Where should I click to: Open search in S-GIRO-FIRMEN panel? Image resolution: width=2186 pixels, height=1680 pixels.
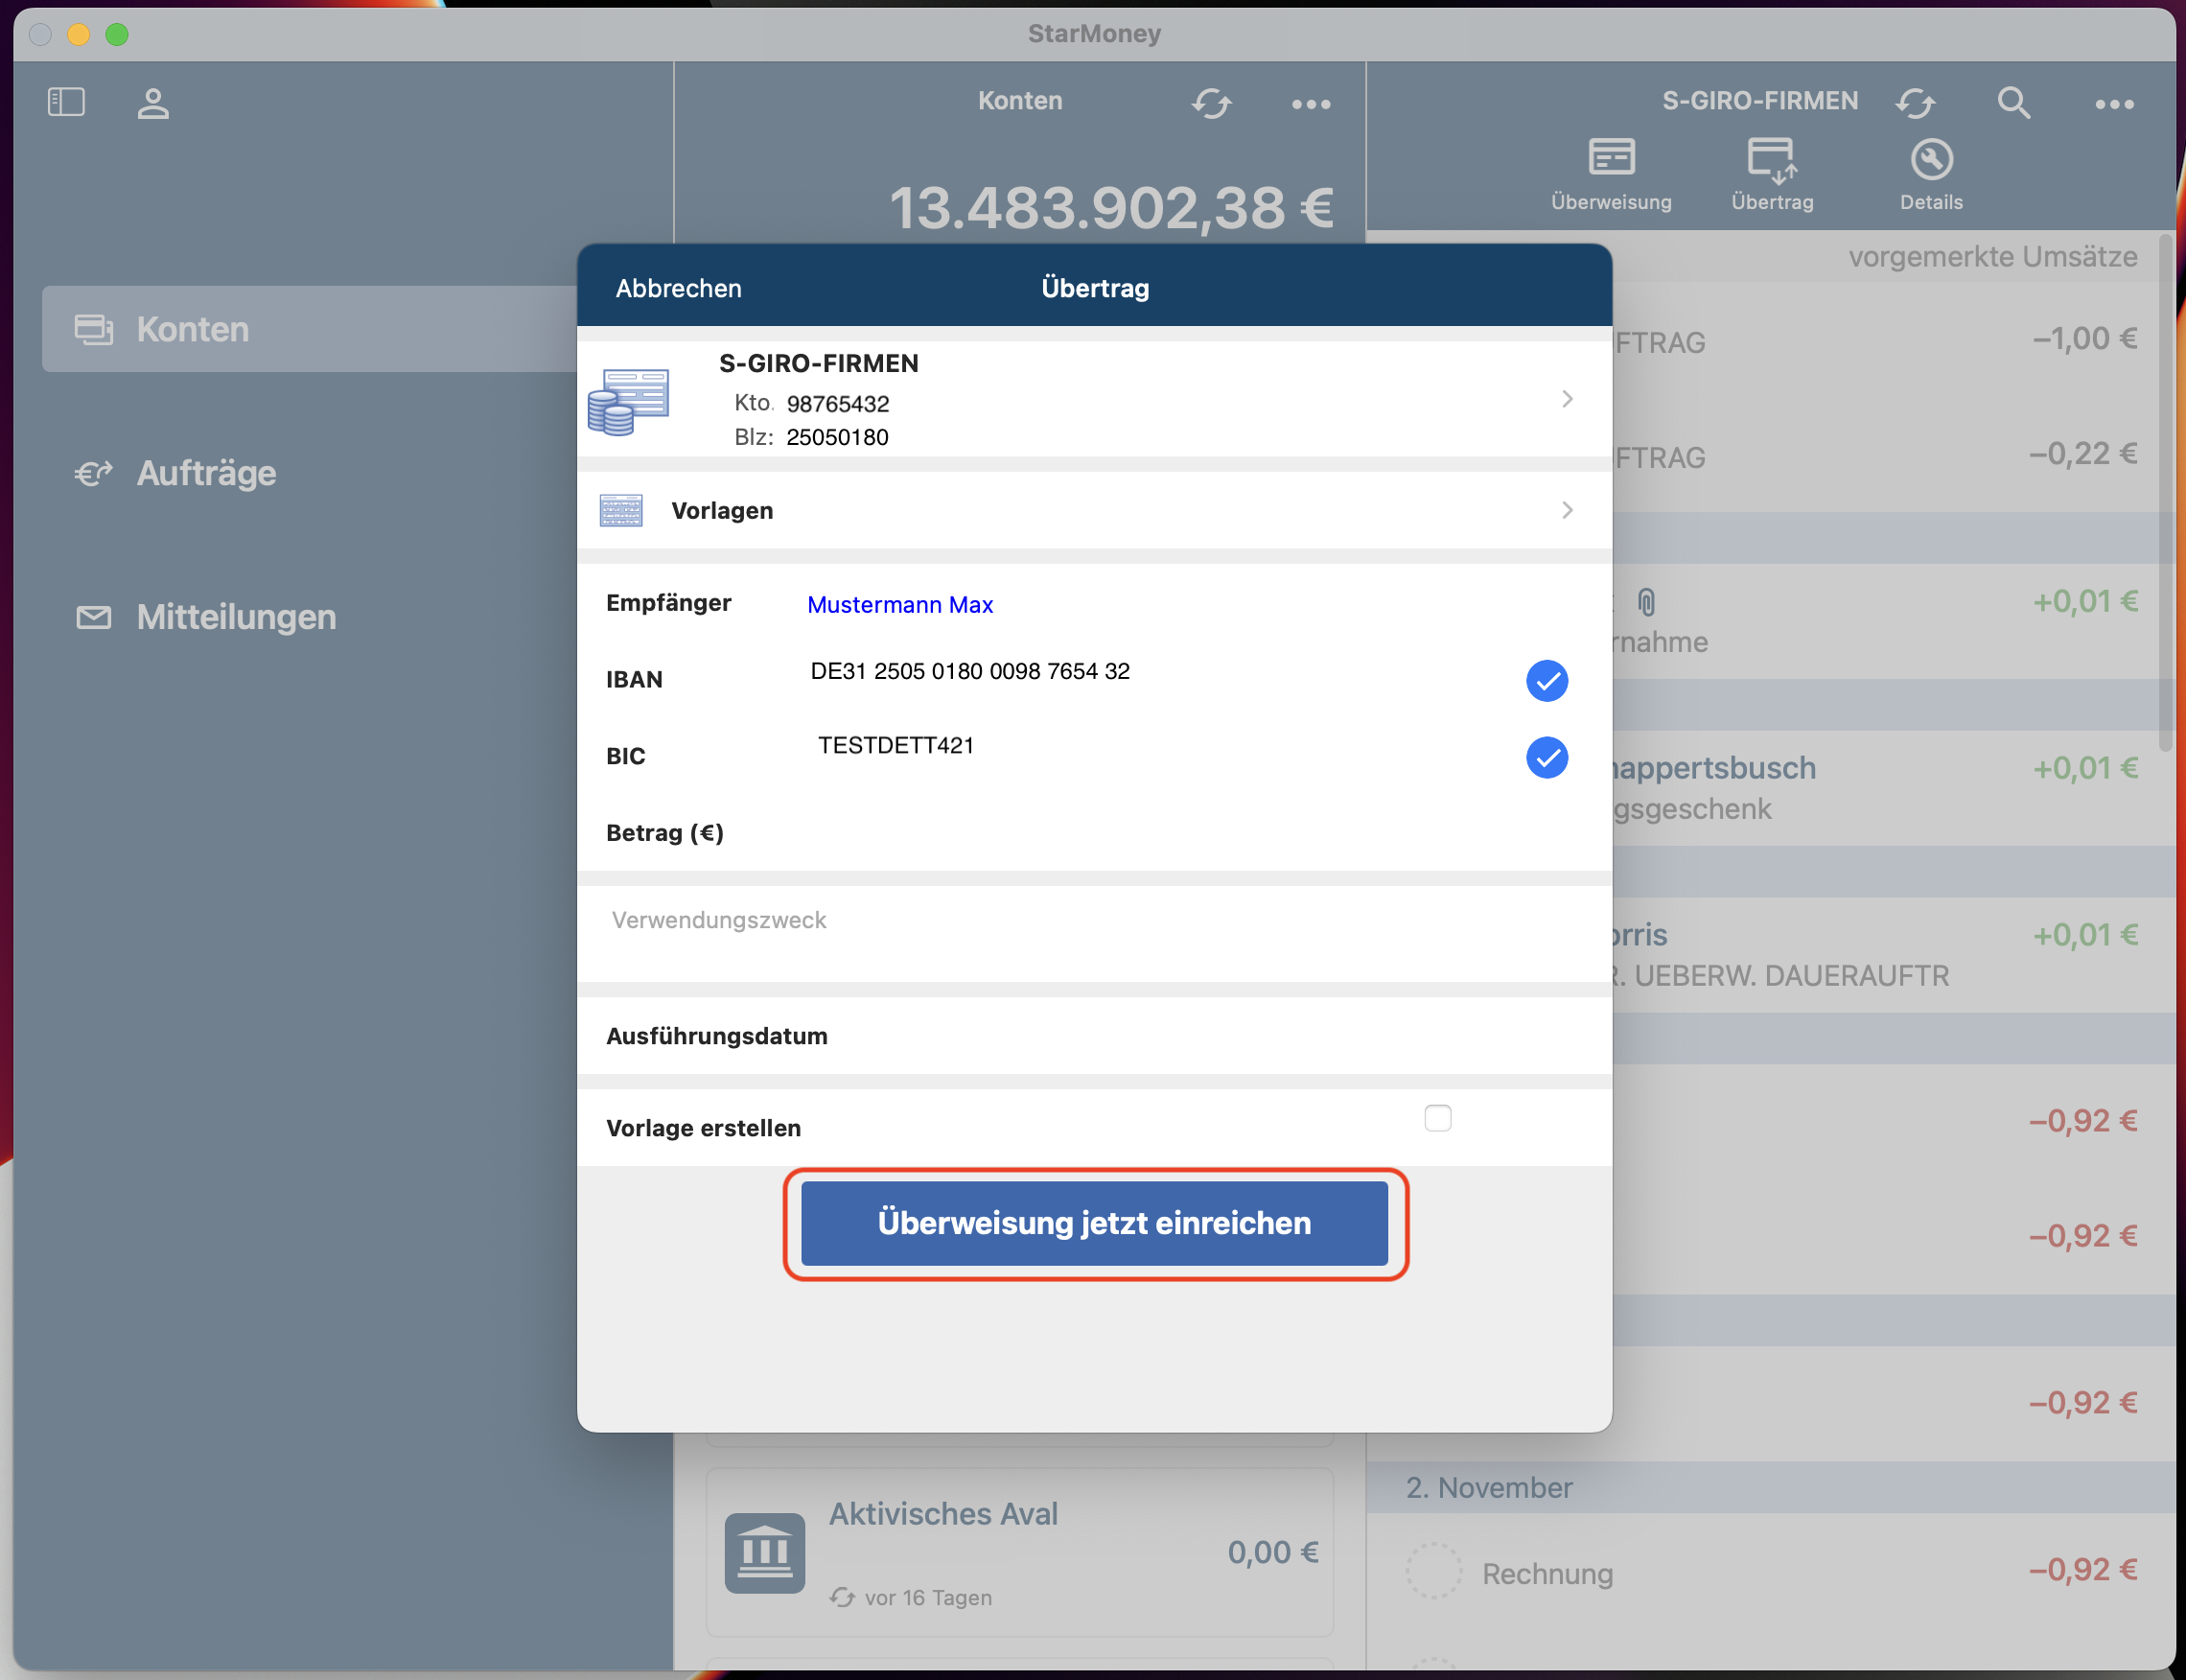click(x=2013, y=103)
